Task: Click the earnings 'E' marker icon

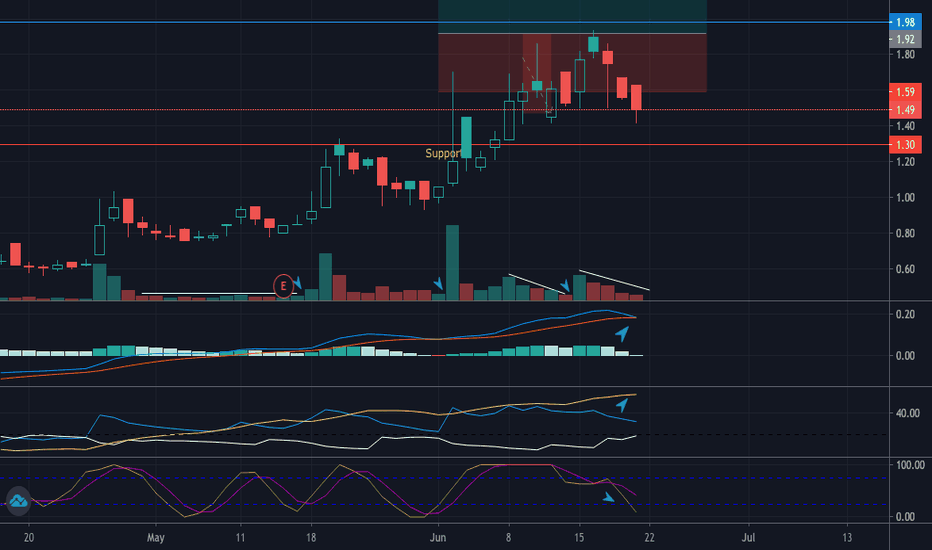Action: [284, 286]
